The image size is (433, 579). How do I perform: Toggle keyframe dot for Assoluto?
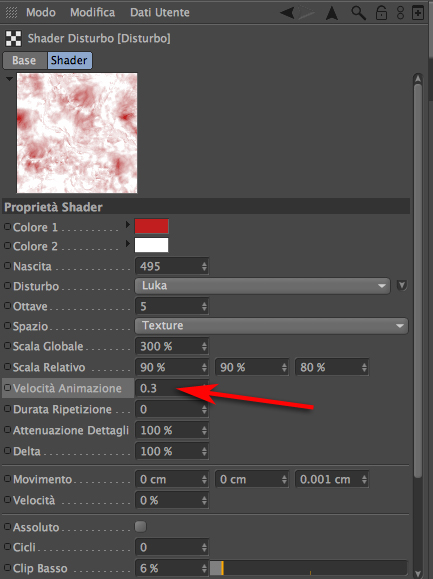point(7,526)
